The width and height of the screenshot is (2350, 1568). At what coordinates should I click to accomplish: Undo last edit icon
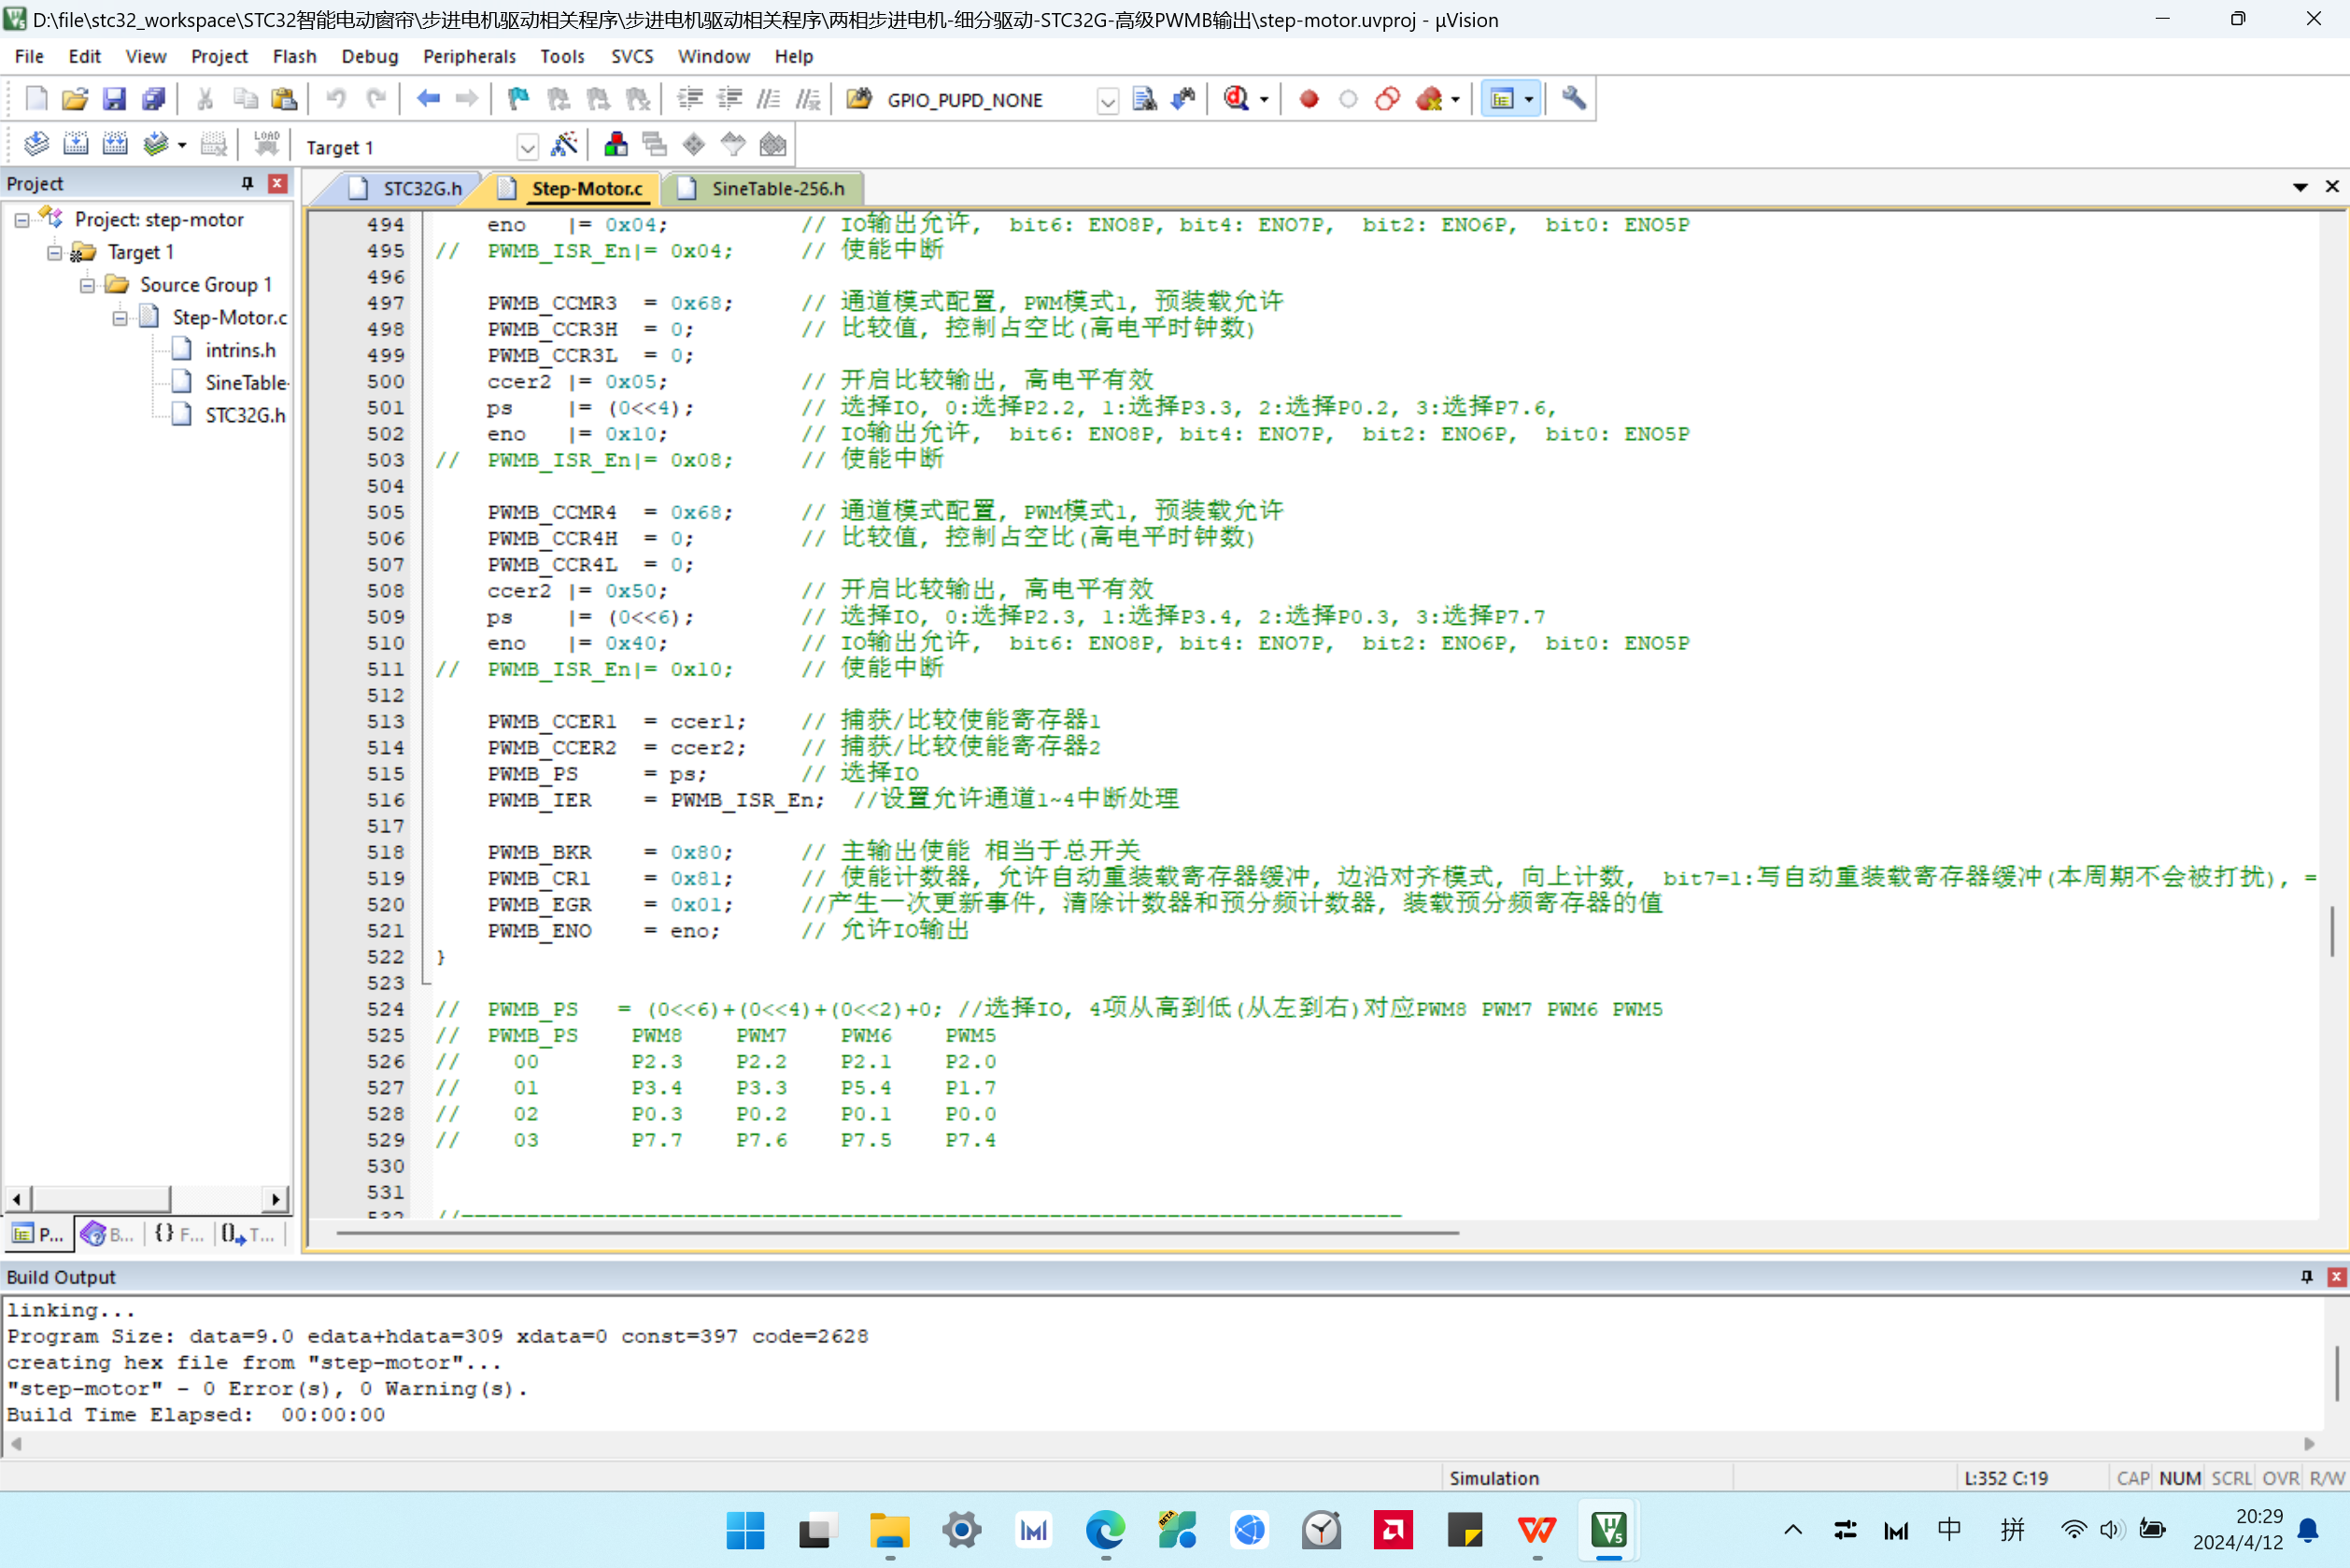(336, 99)
